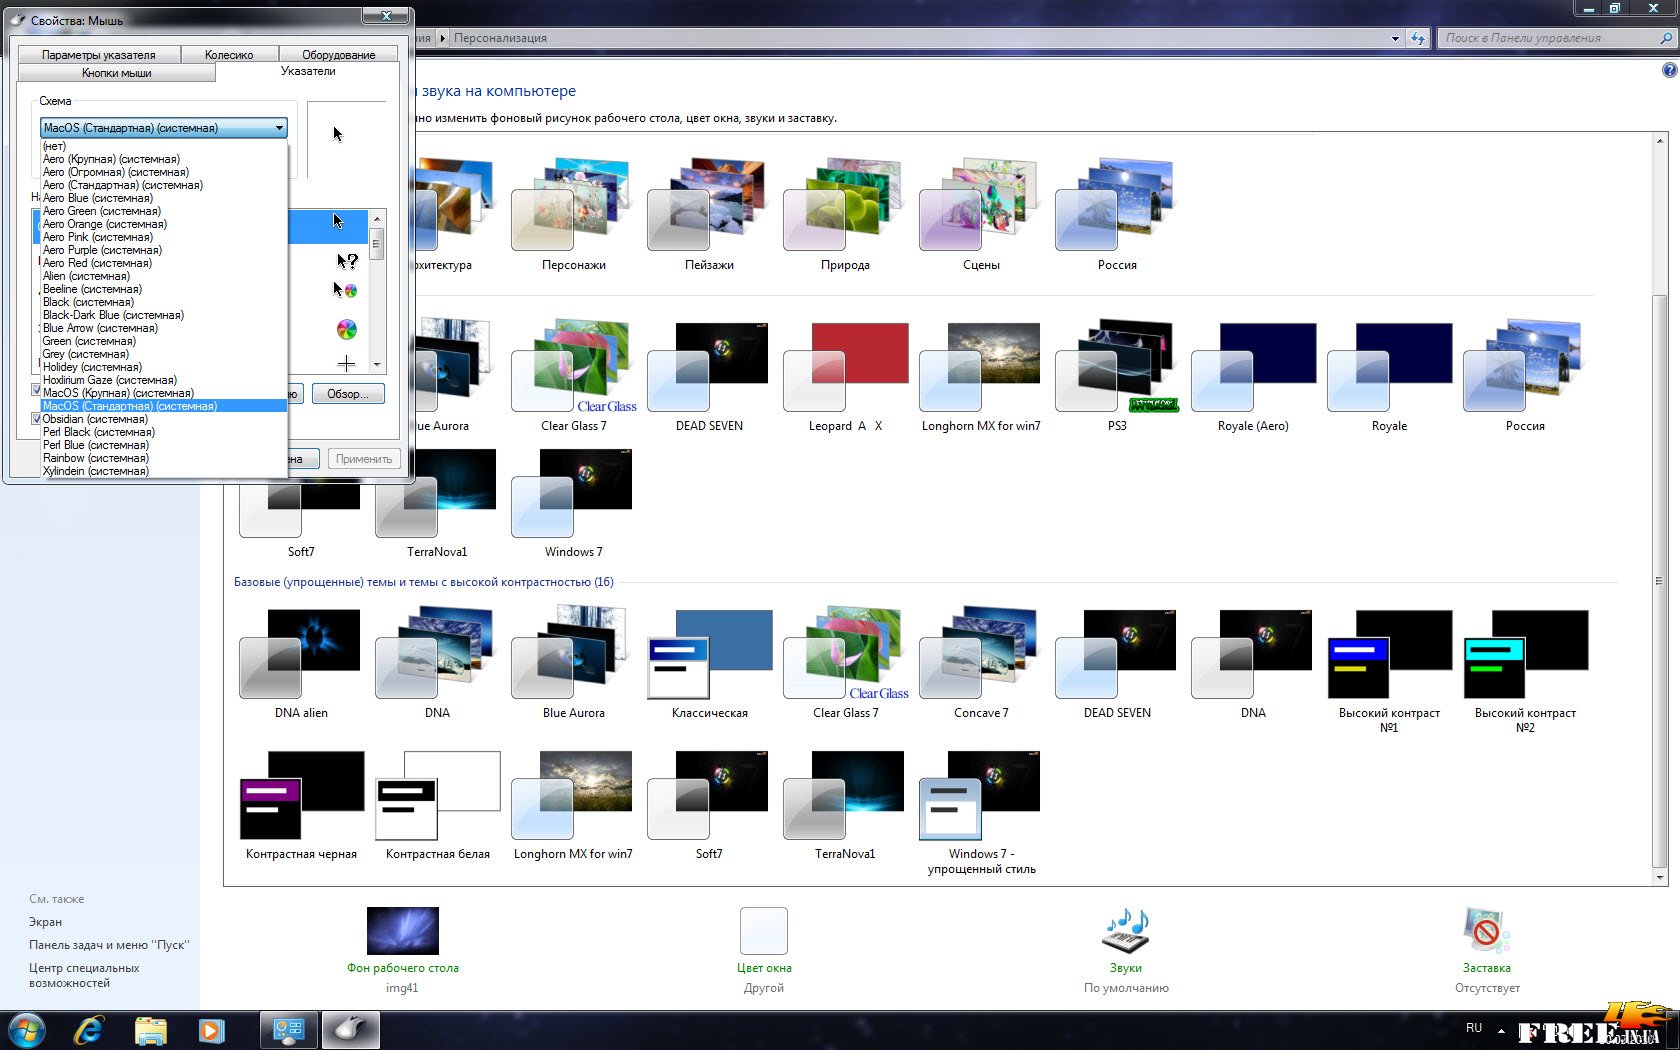
Task: Click the theme list scrollbar down arrow
Action: [1661, 878]
